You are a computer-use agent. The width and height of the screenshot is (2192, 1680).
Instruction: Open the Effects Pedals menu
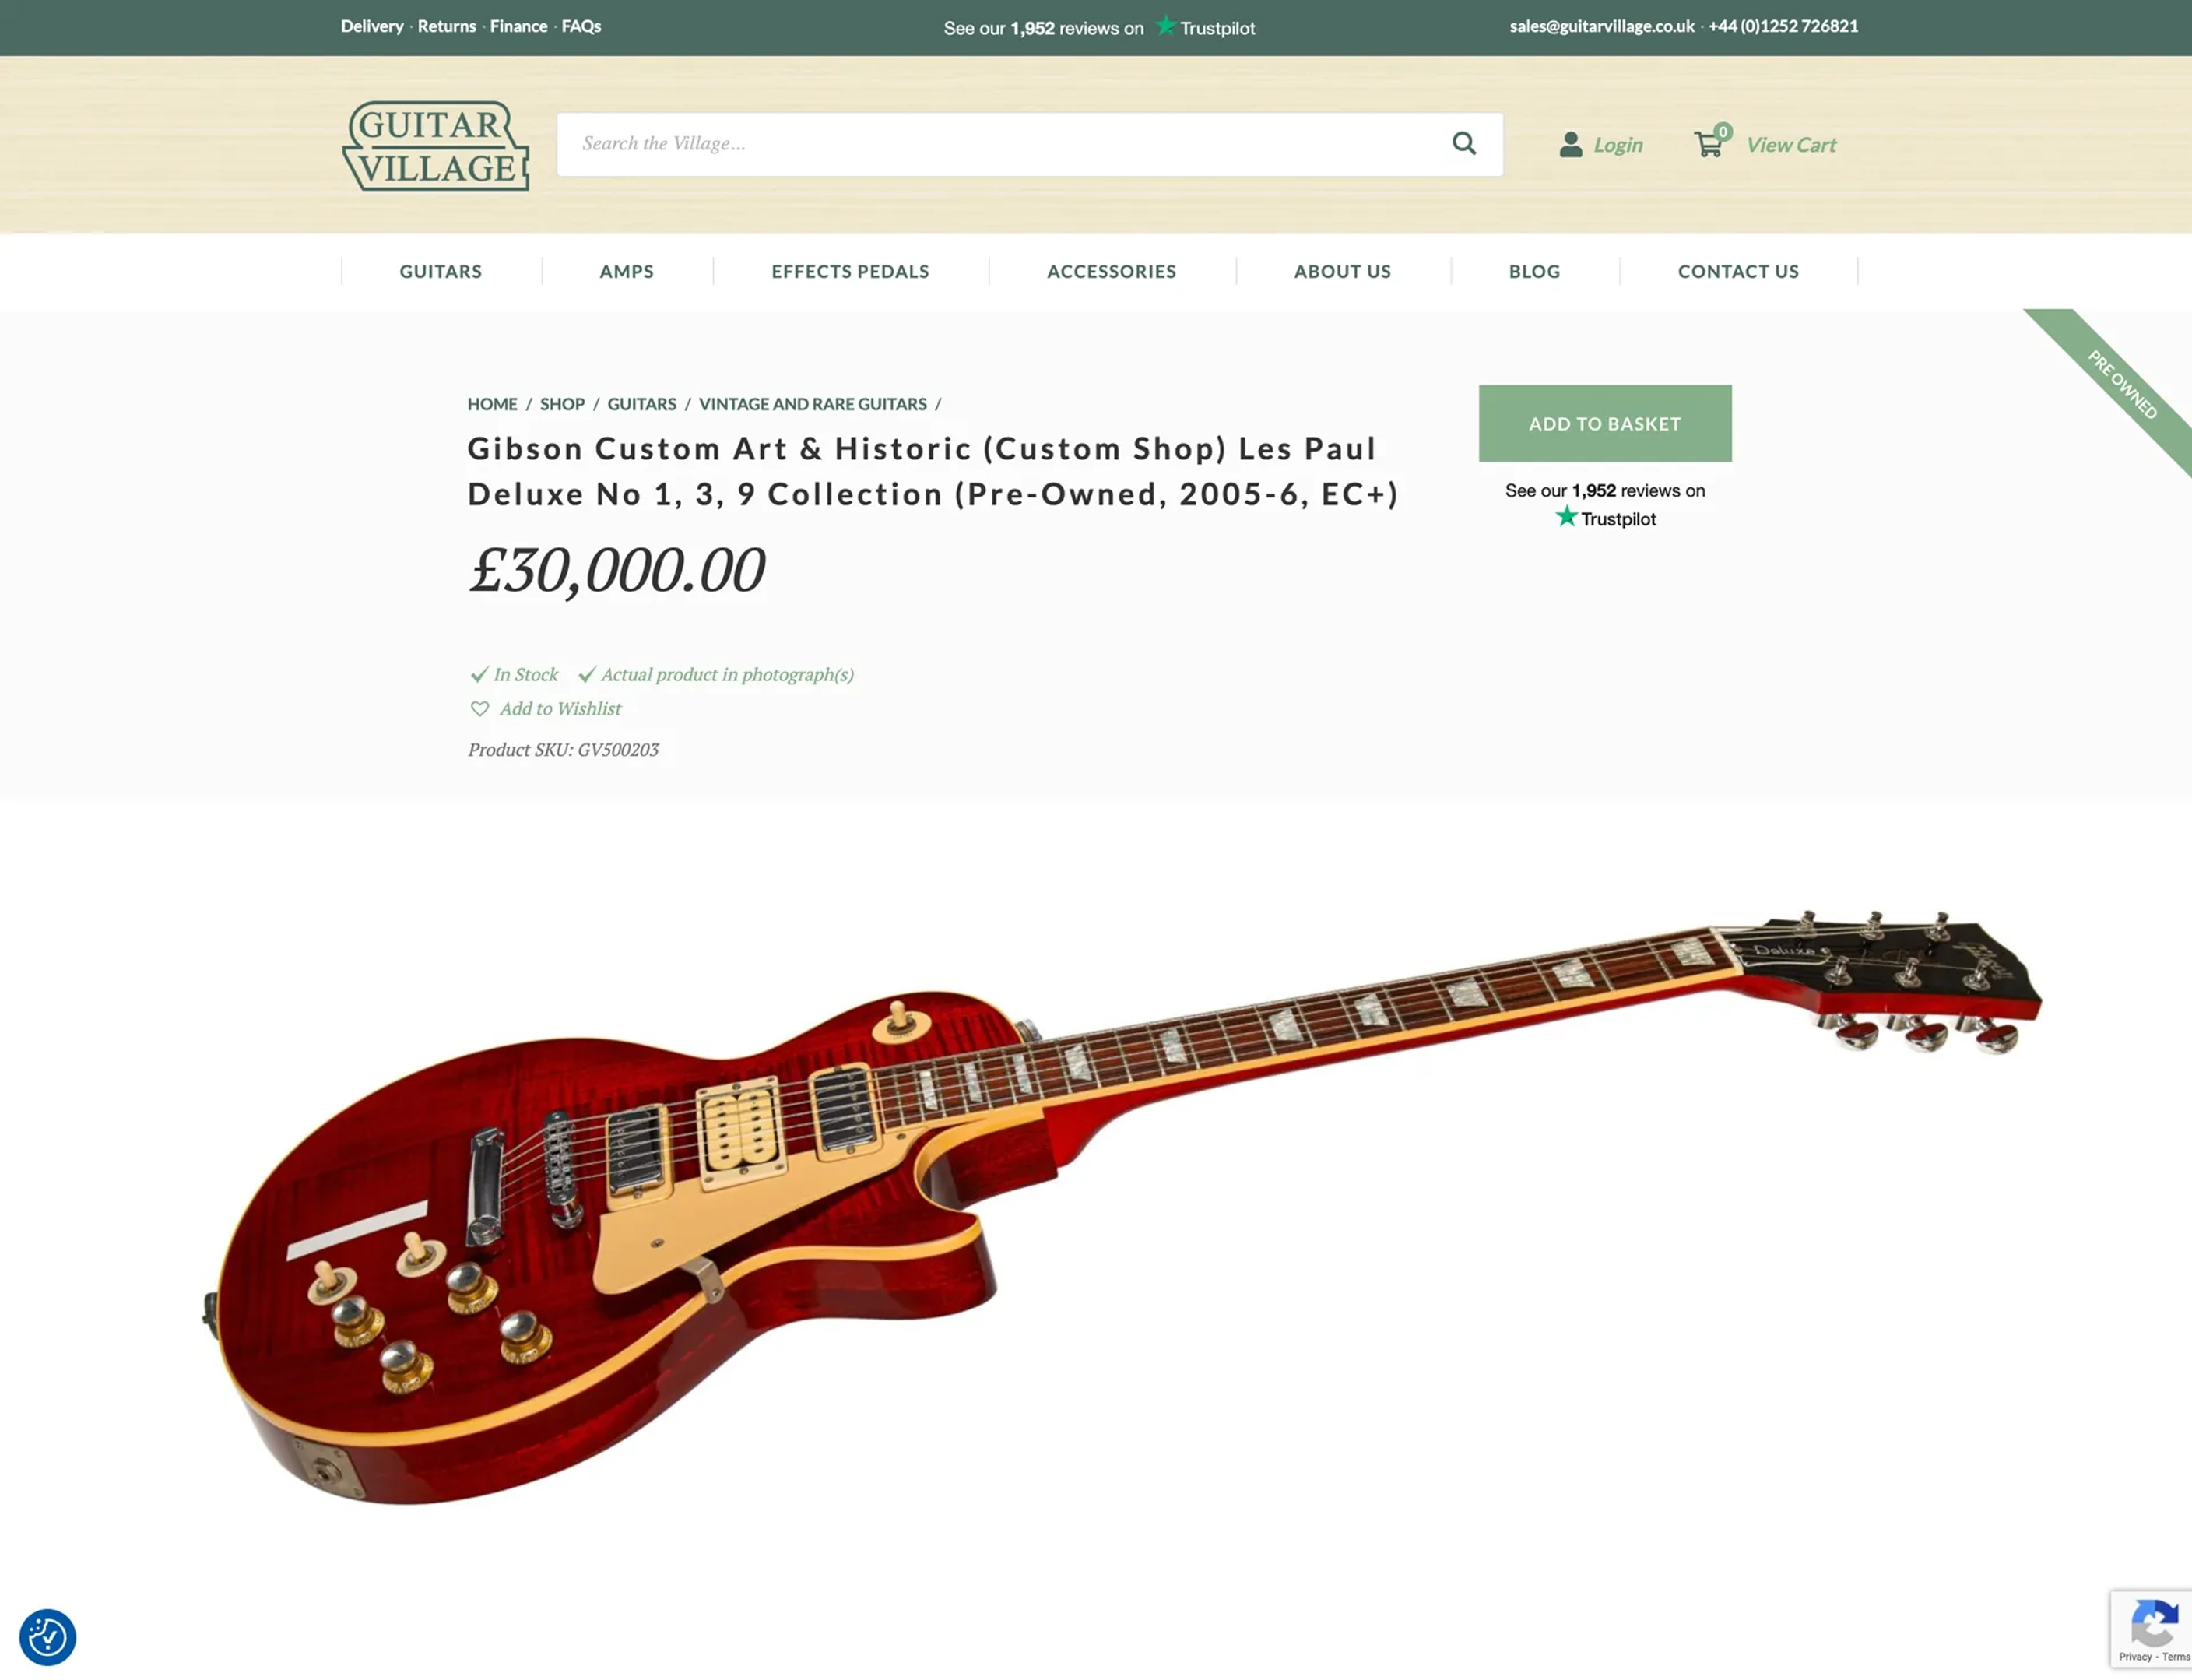coord(850,271)
